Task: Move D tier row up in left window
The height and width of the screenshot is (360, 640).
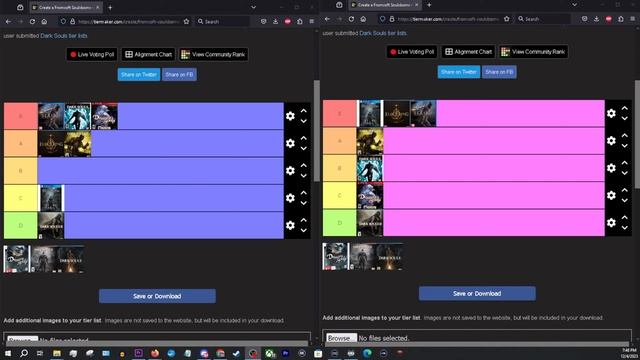Action: click(304, 220)
